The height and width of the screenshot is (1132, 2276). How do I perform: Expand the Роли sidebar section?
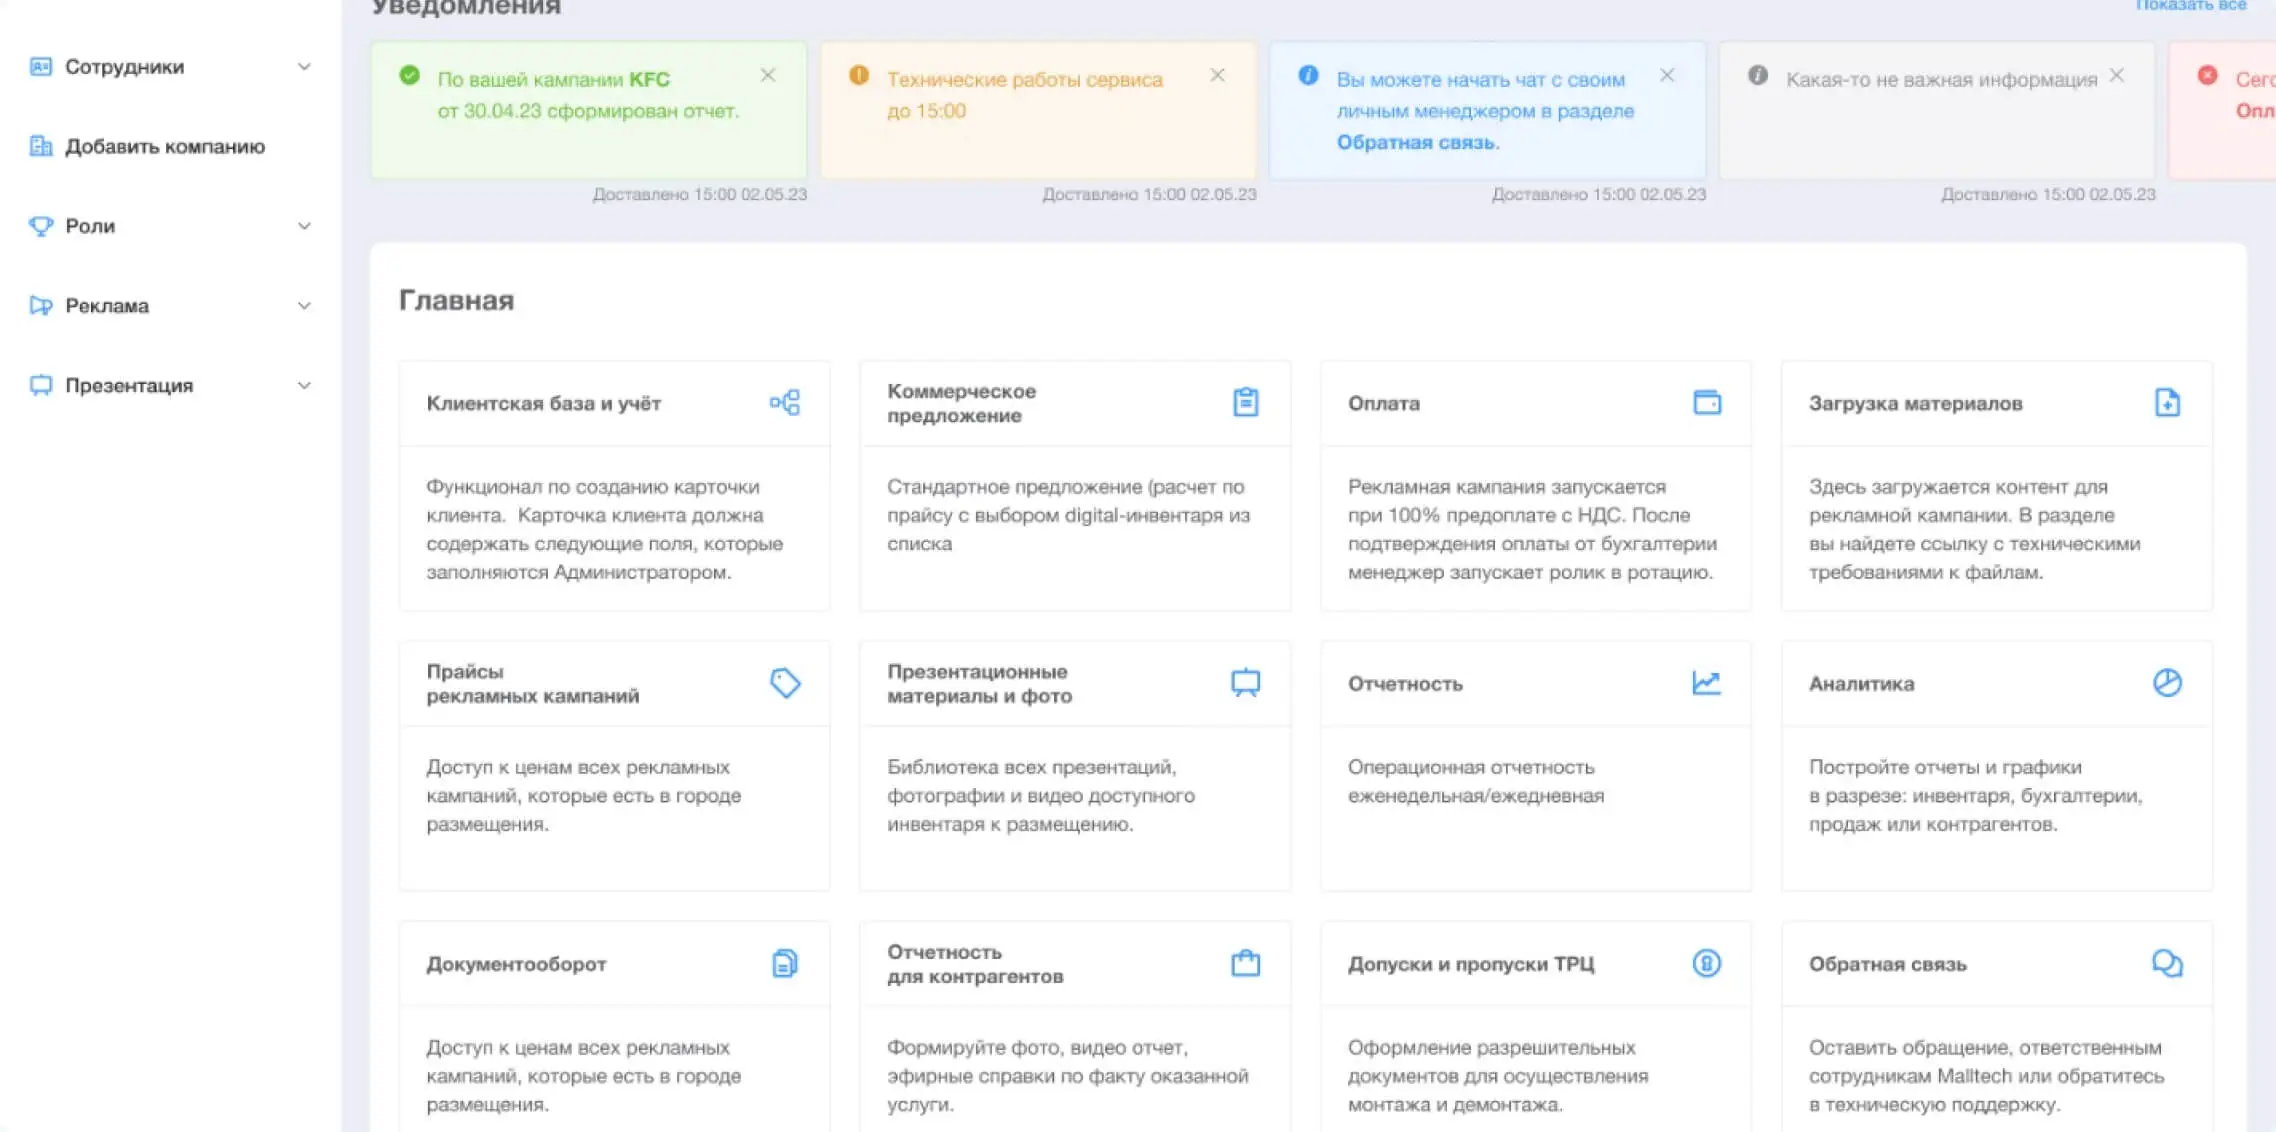[304, 226]
